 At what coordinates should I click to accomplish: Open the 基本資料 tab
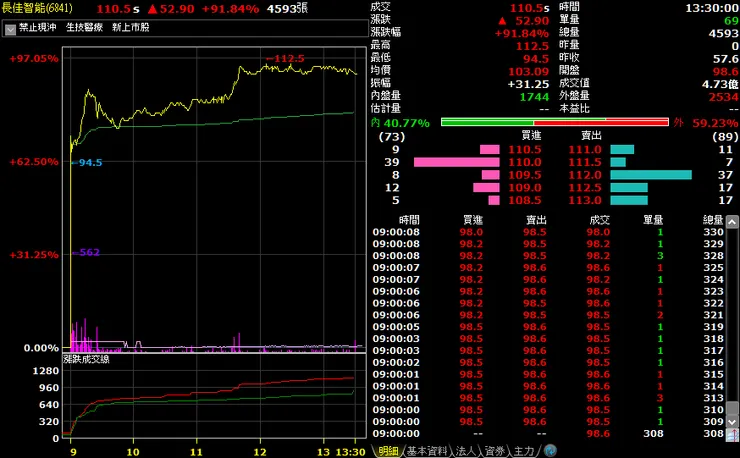(x=427, y=451)
